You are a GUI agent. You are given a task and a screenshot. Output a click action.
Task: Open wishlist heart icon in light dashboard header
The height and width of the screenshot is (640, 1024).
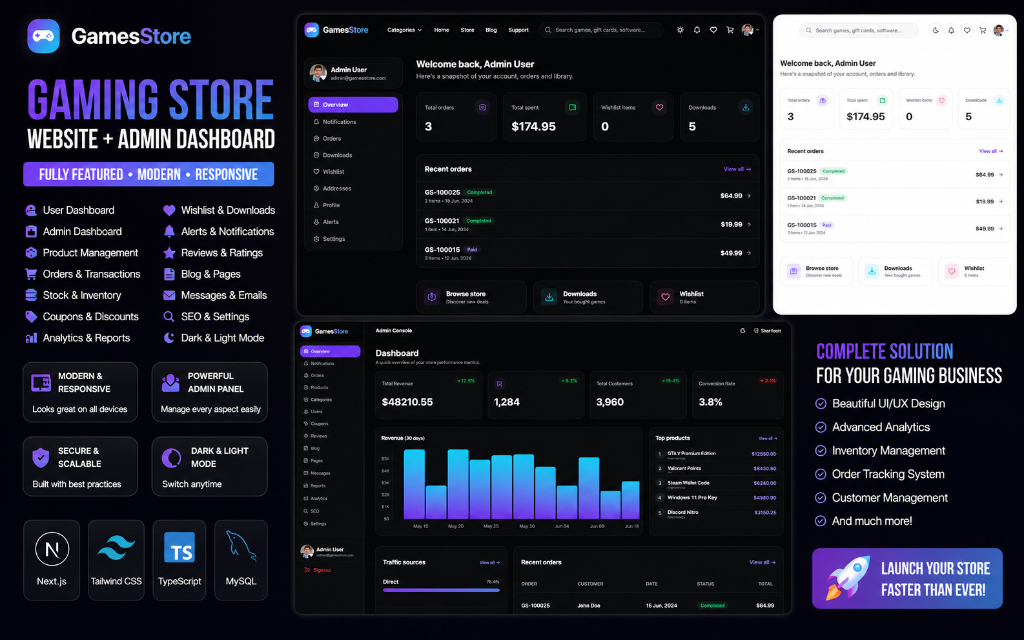point(967,31)
